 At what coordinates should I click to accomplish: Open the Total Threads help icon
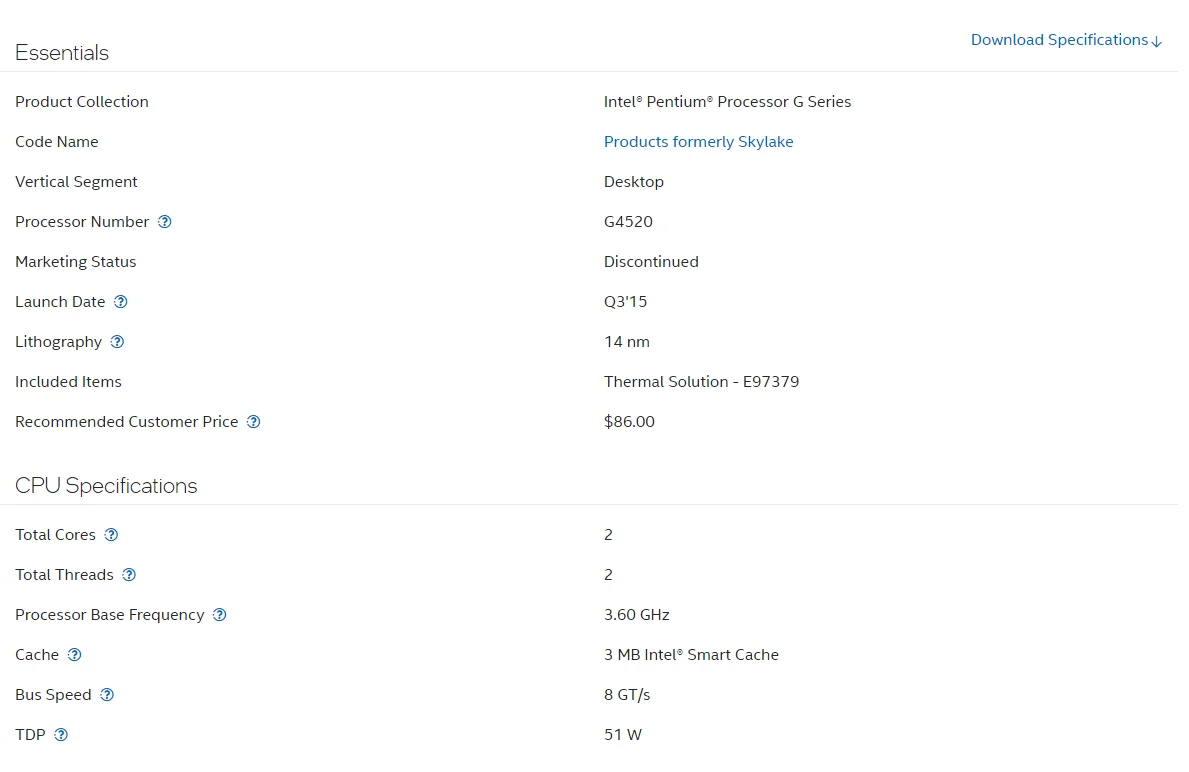tap(129, 575)
